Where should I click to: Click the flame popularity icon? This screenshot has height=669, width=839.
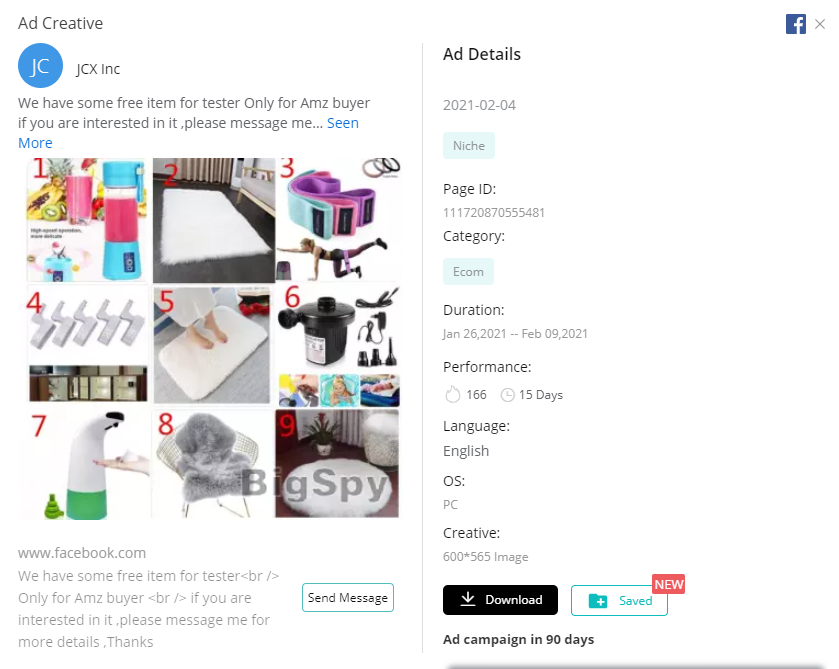pos(451,395)
